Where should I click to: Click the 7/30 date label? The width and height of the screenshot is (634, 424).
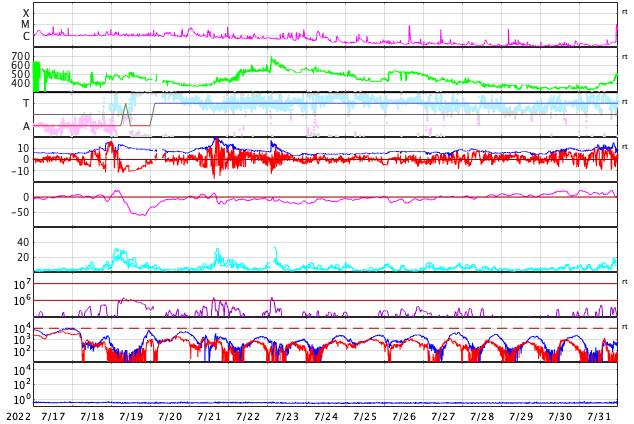(560, 416)
